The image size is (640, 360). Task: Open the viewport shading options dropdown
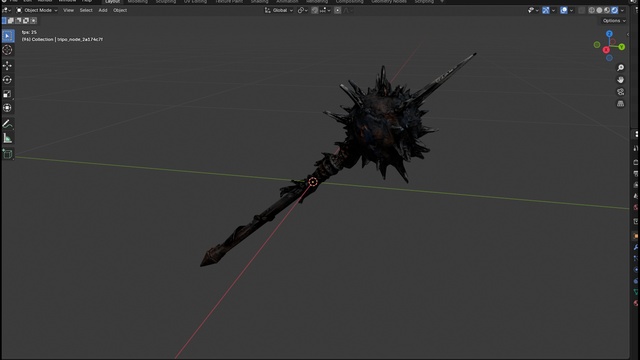click(x=622, y=10)
